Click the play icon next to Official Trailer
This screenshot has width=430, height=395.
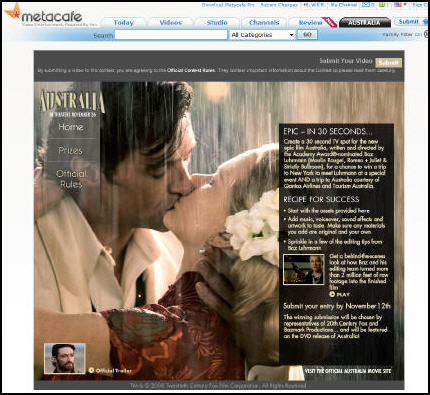(x=91, y=370)
